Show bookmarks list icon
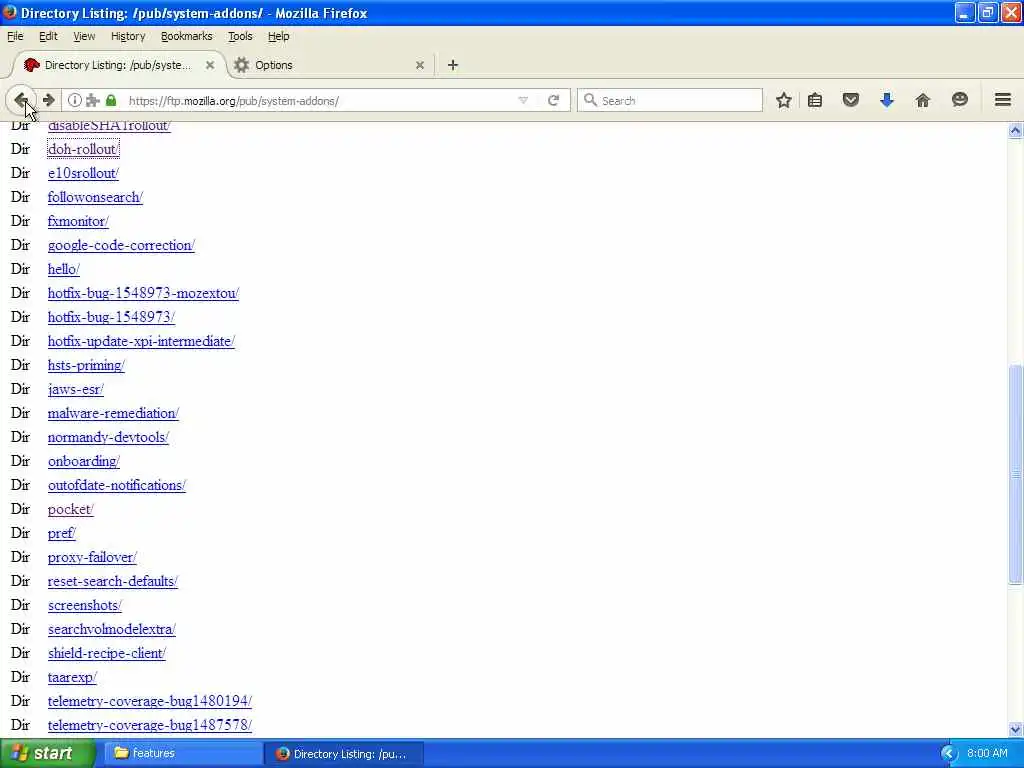This screenshot has height=768, width=1024. coord(814,101)
